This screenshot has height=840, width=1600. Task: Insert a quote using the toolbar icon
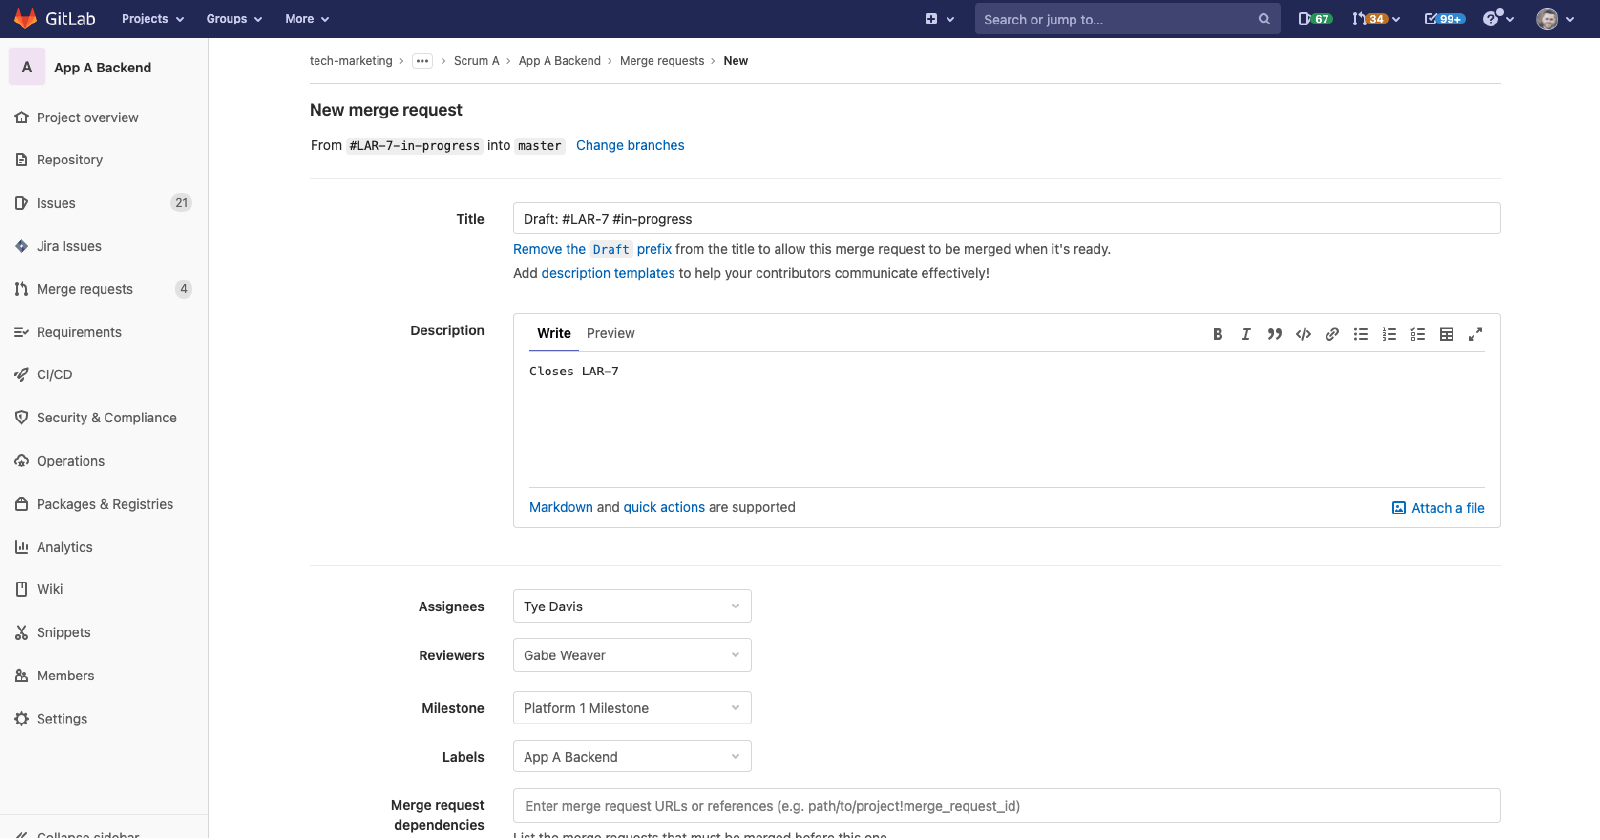tap(1274, 334)
